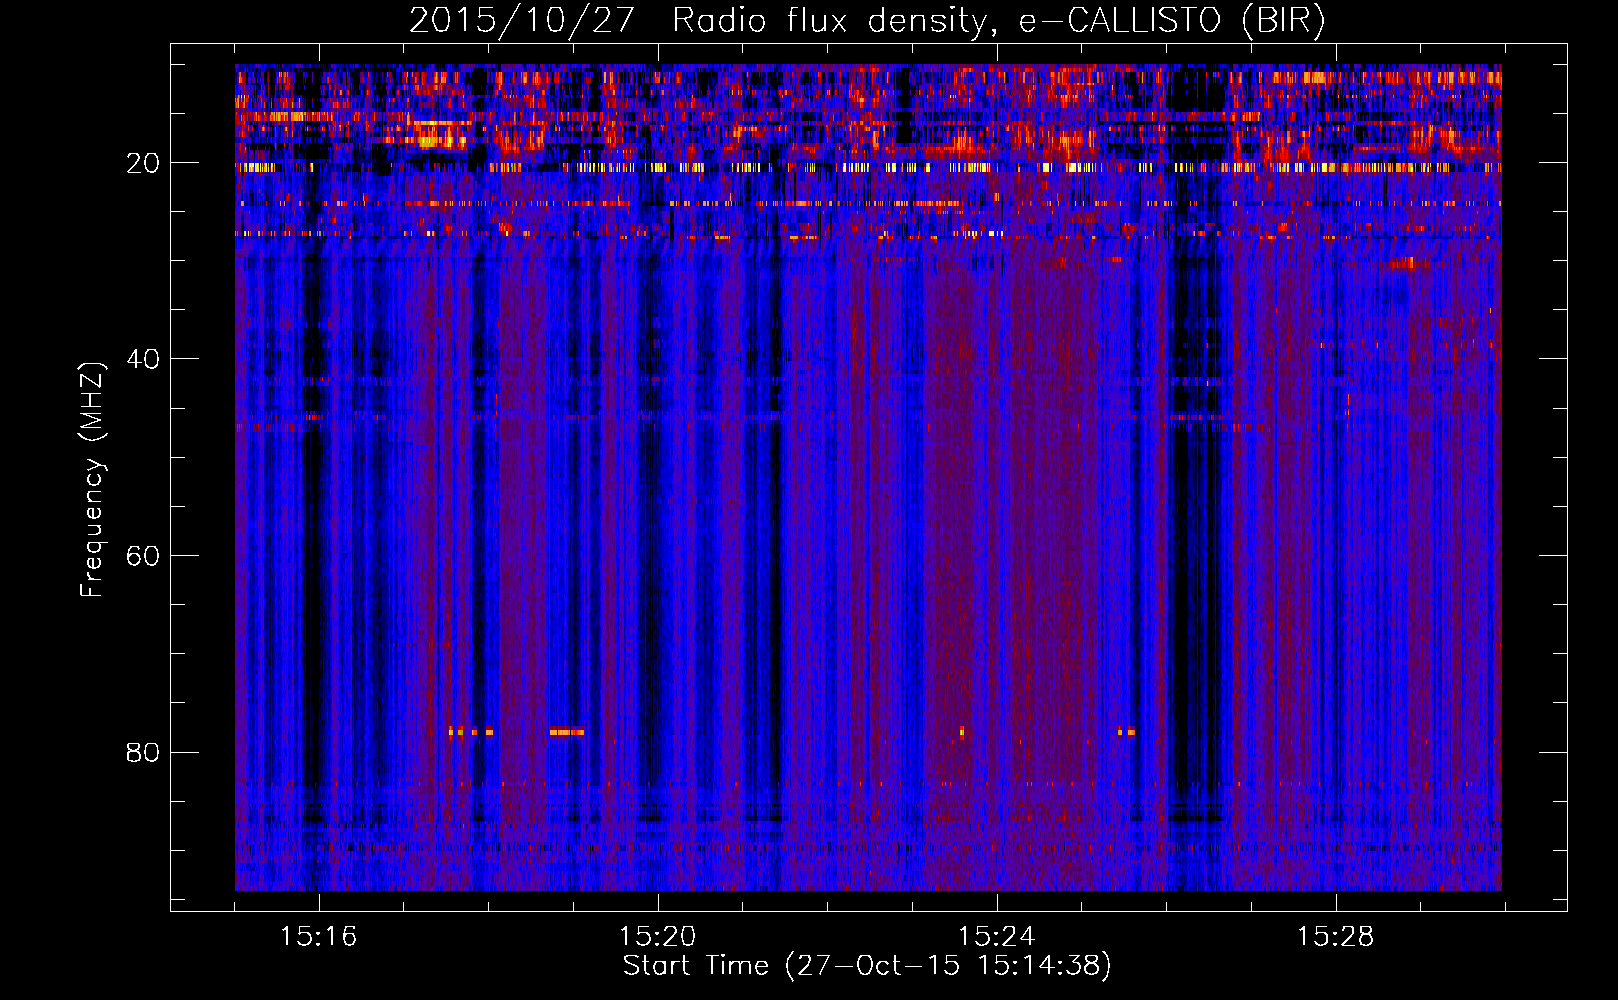The width and height of the screenshot is (1618, 1000).
Task: Click the 60 MHz frequency tick label
Action: point(144,556)
